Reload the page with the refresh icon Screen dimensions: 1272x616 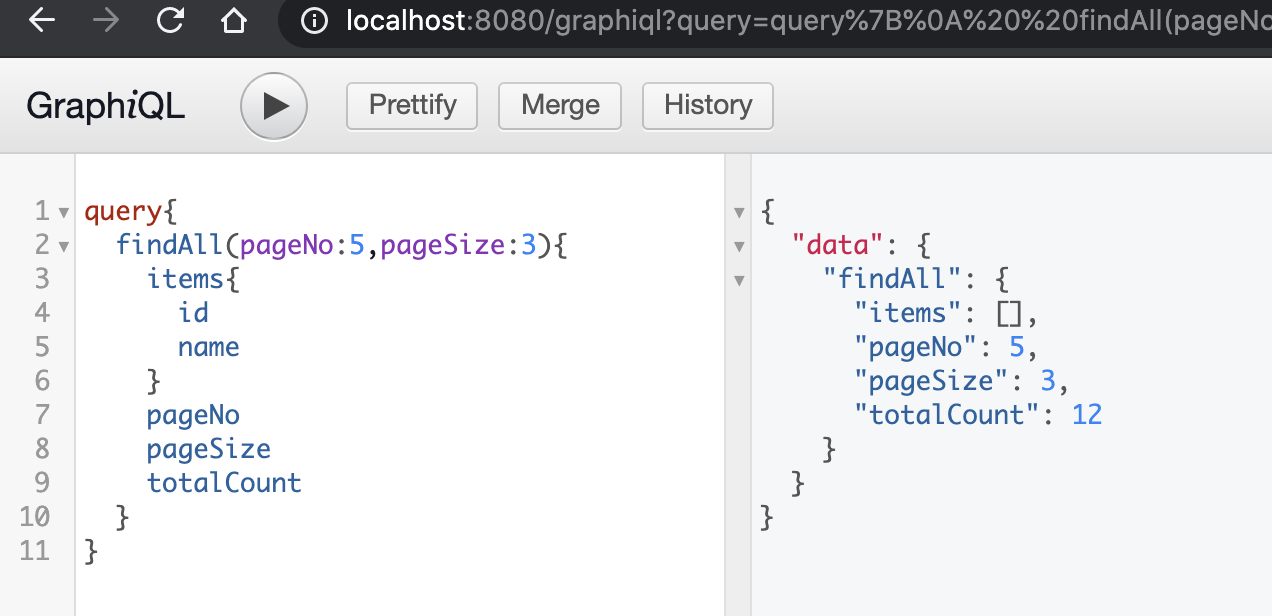[171, 20]
